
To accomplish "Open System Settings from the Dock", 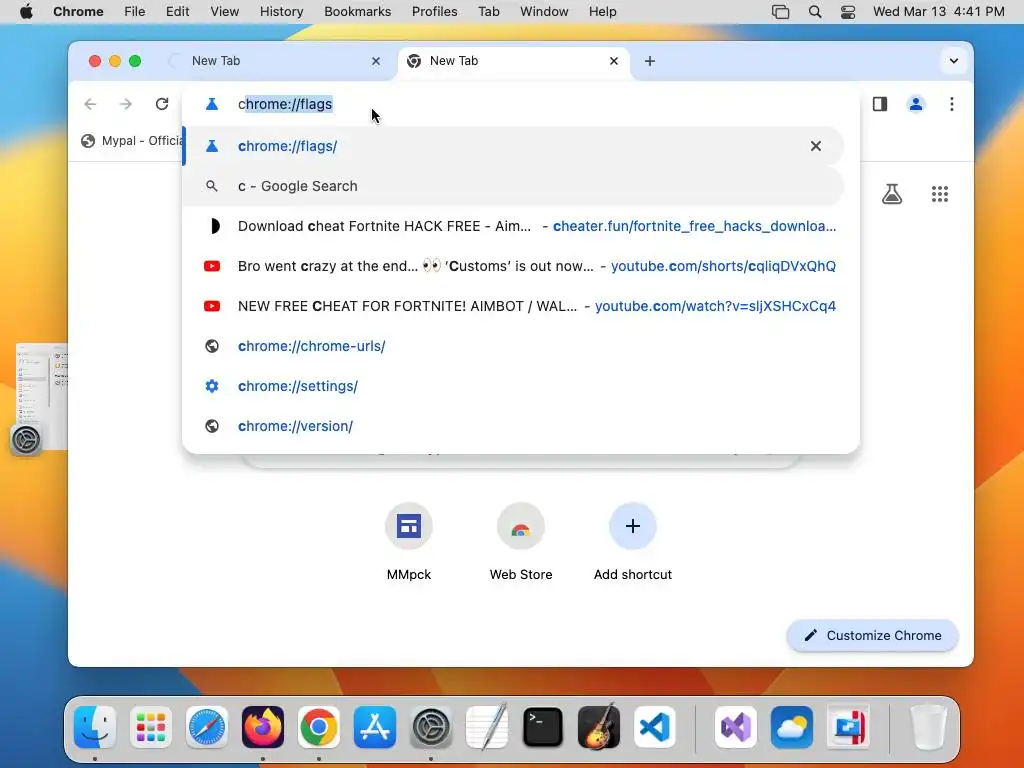I will pyautogui.click(x=431, y=727).
